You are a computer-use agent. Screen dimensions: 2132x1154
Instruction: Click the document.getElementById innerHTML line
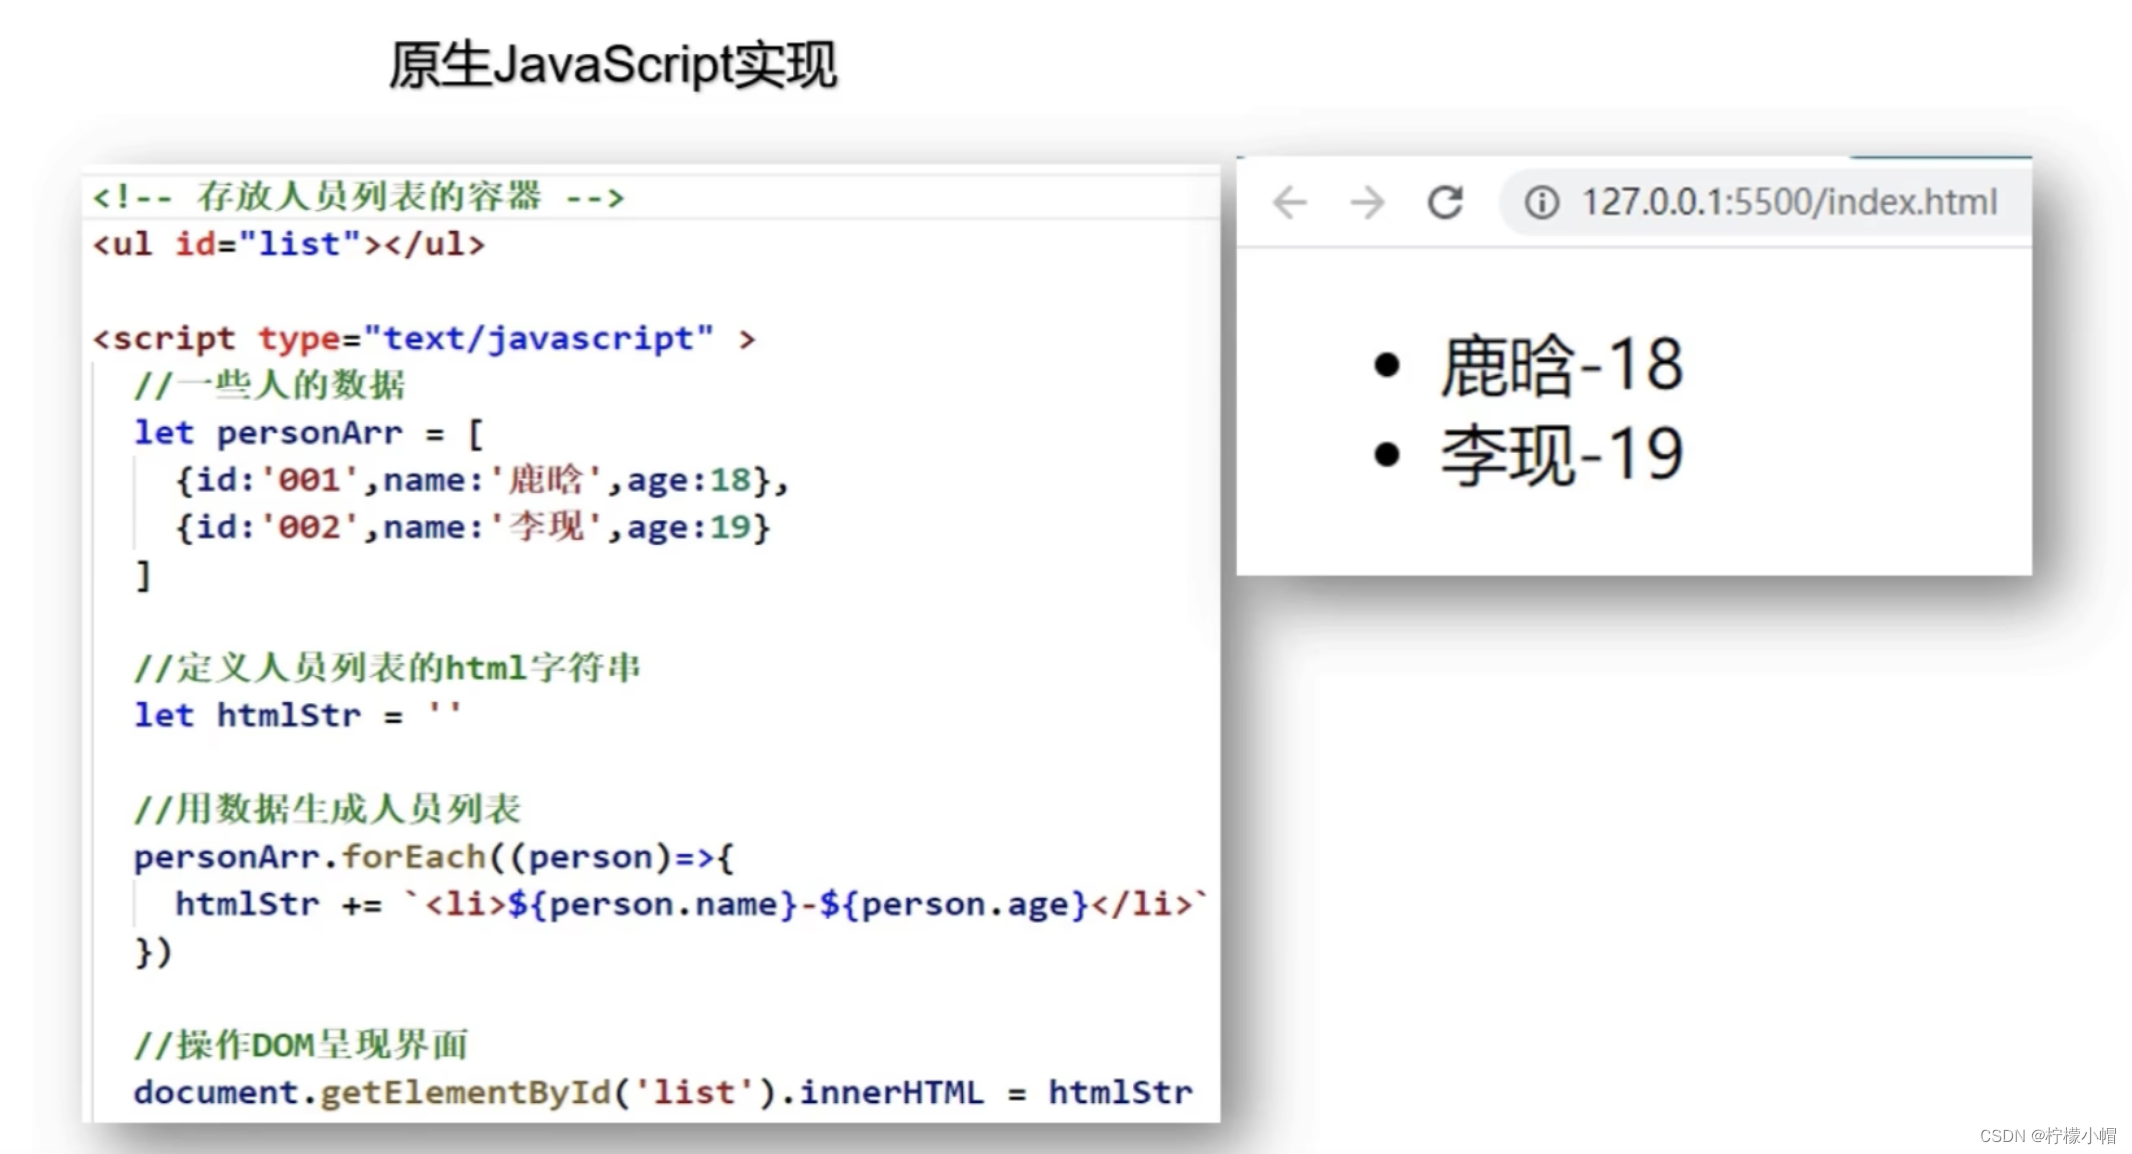(x=664, y=1092)
